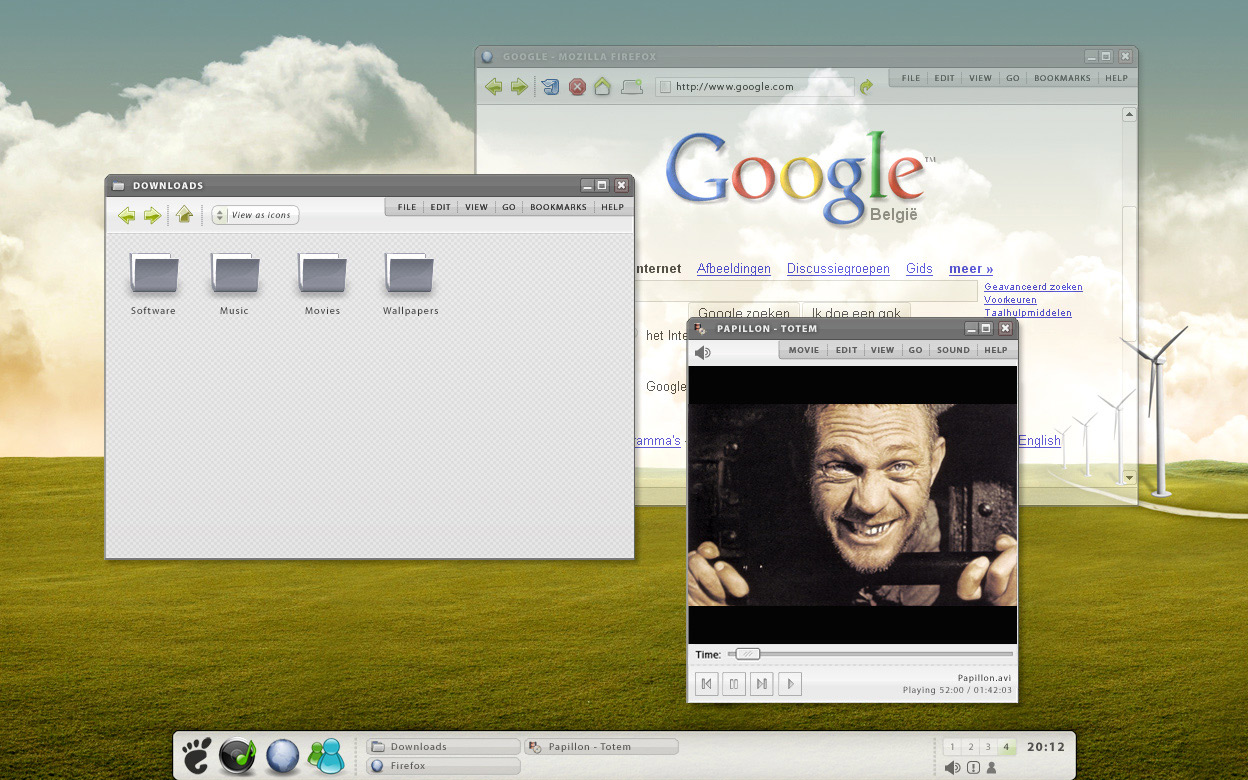Open the Totem Sound menu
The width and height of the screenshot is (1248, 780).
953,350
